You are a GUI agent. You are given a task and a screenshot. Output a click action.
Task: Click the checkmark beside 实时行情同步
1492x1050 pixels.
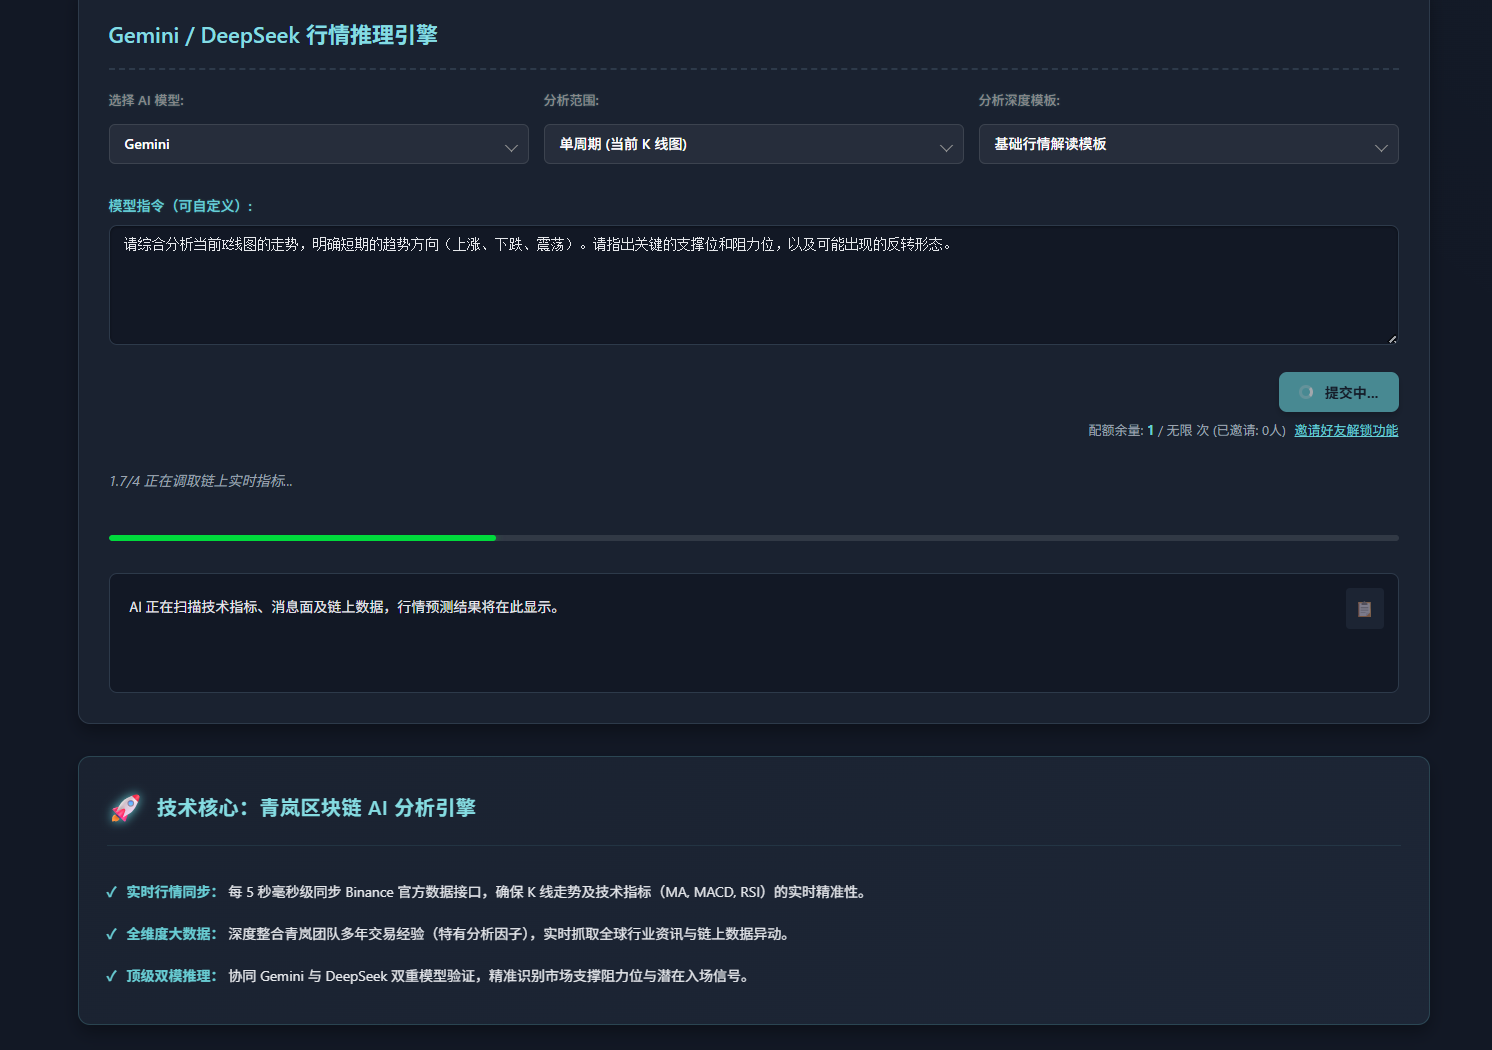point(111,892)
